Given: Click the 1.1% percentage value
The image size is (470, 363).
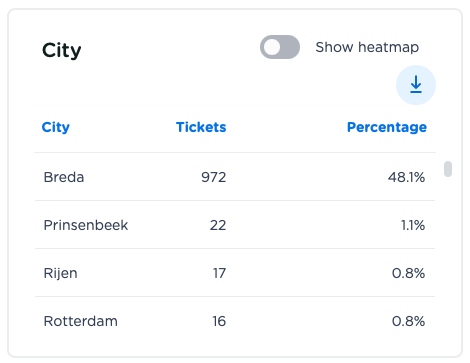Looking at the screenshot, I should (413, 225).
